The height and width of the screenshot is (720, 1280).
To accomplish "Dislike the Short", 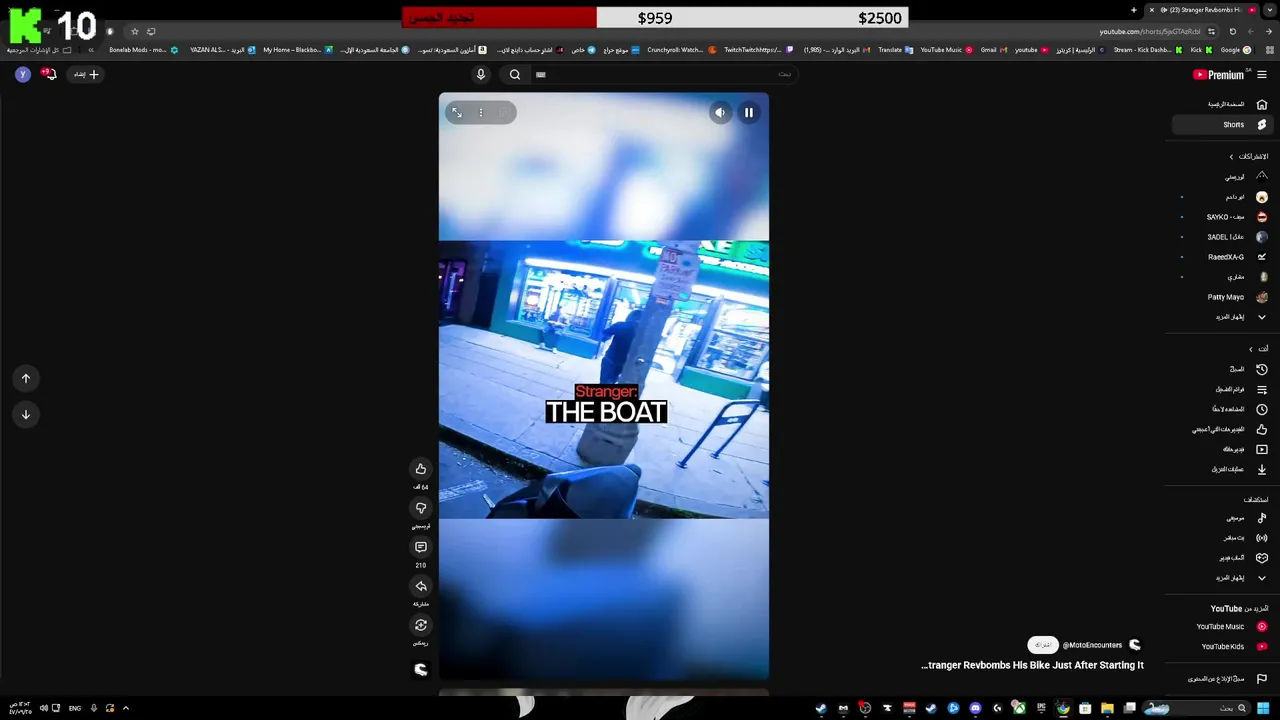I will [x=421, y=508].
